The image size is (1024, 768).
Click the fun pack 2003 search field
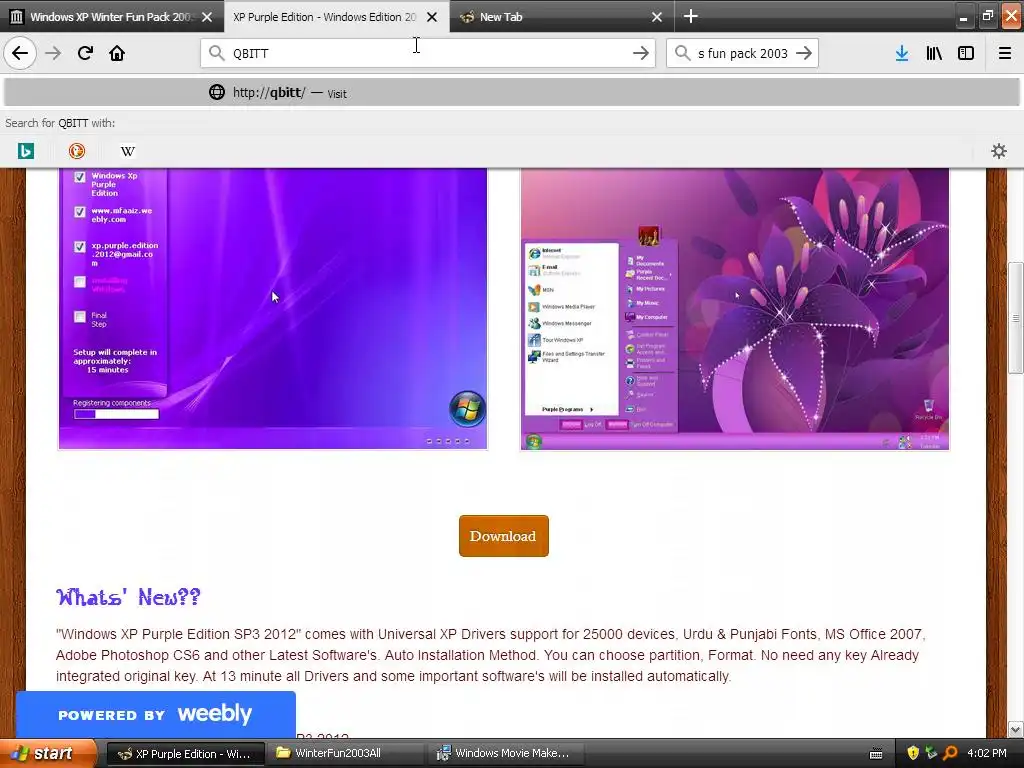tap(743, 53)
